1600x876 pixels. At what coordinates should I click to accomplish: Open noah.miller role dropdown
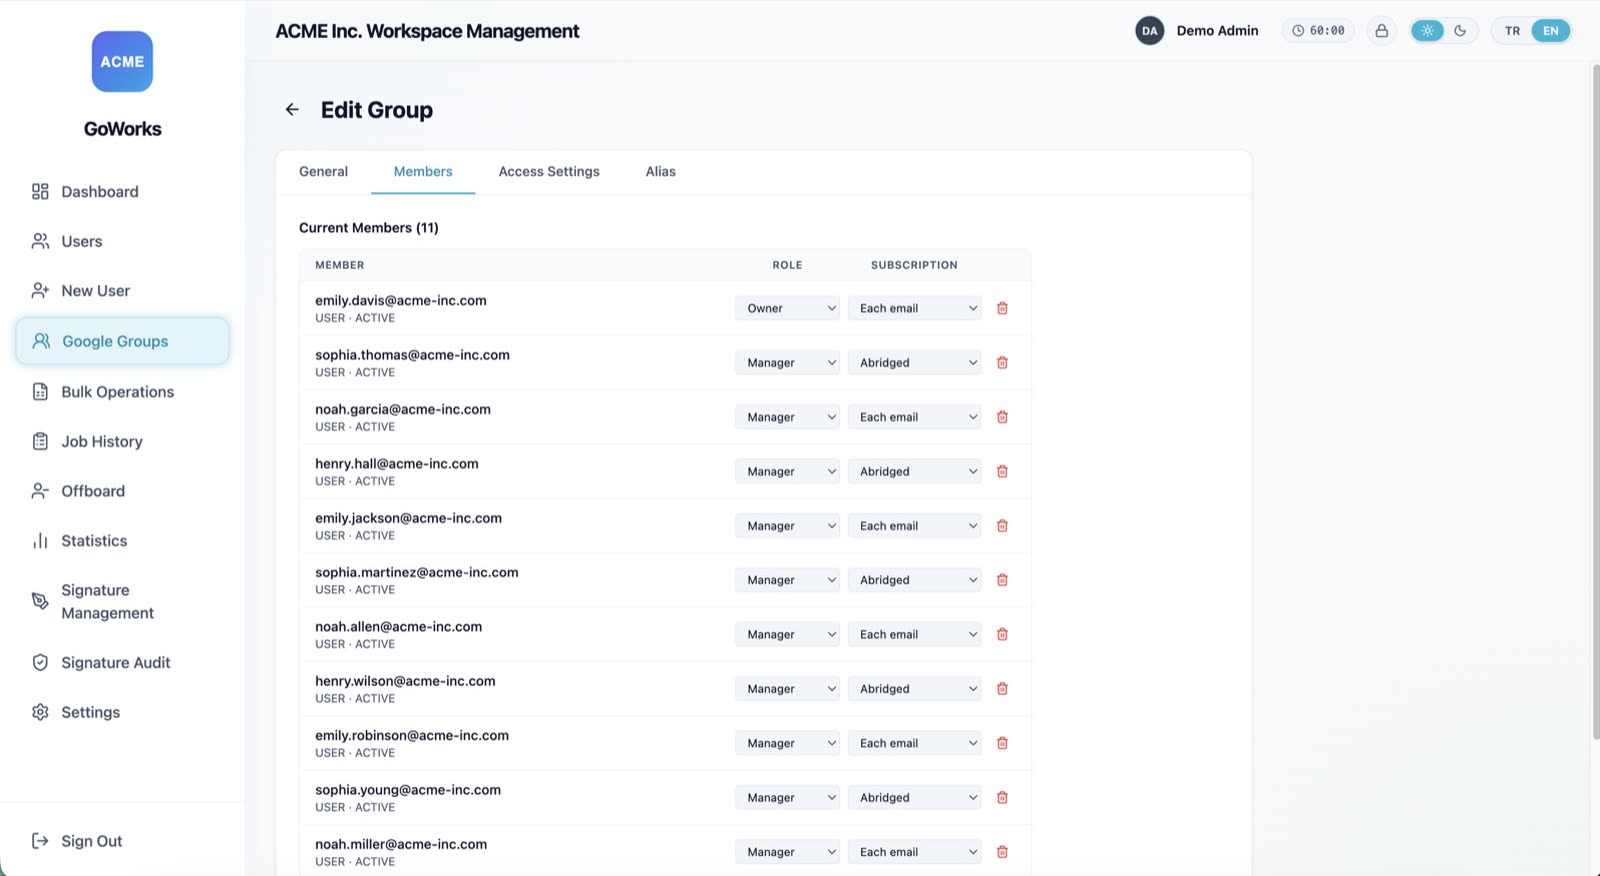click(787, 852)
